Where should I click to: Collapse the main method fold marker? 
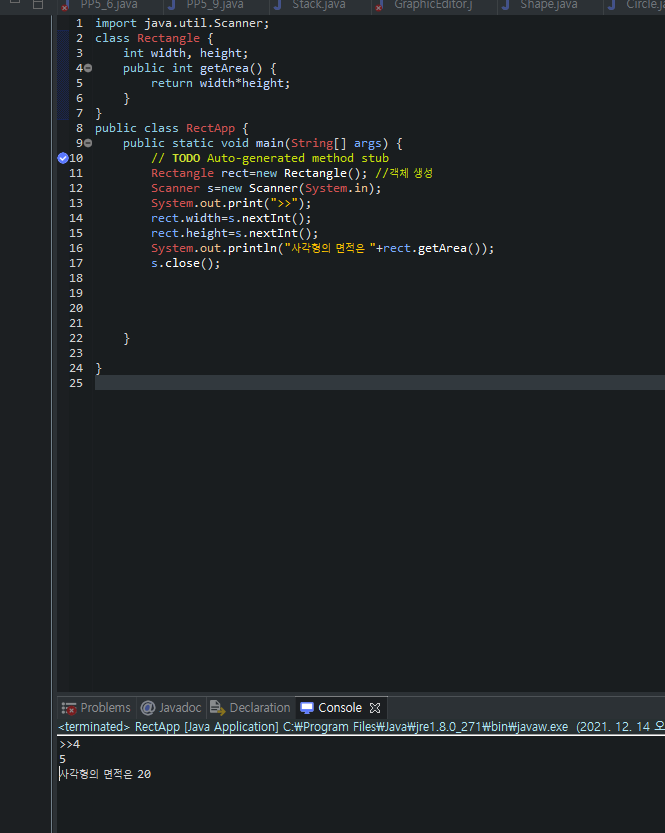pyautogui.click(x=88, y=143)
